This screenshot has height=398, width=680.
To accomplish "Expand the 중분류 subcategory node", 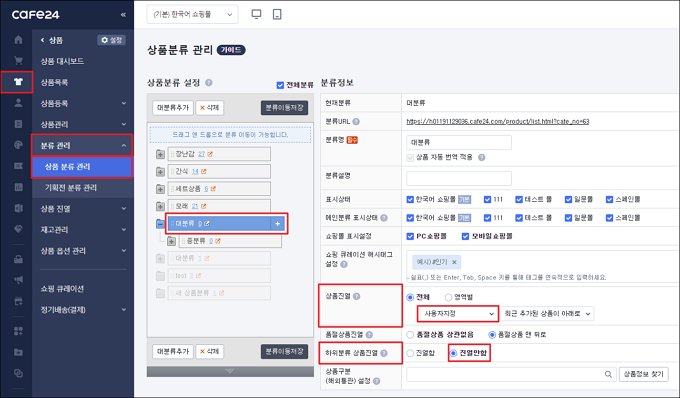I will 171,241.
